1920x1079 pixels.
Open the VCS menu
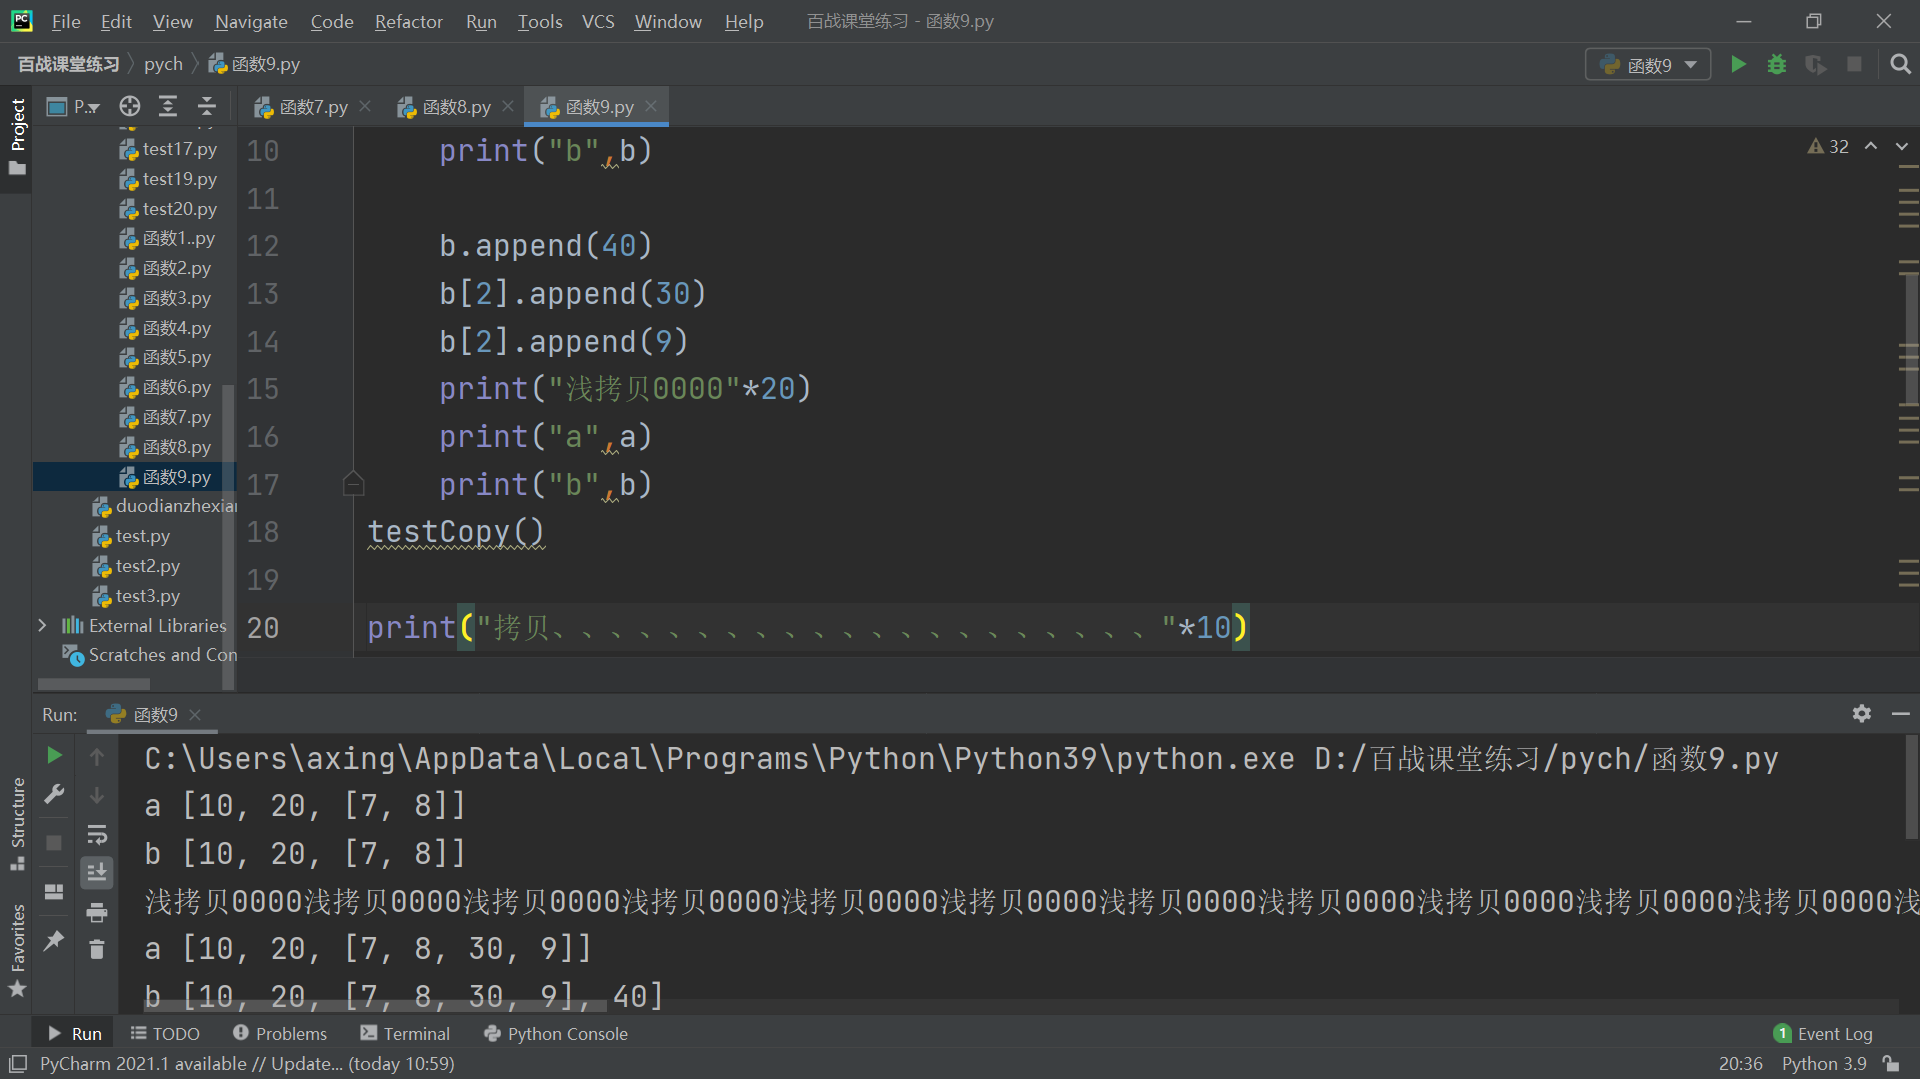click(x=598, y=21)
